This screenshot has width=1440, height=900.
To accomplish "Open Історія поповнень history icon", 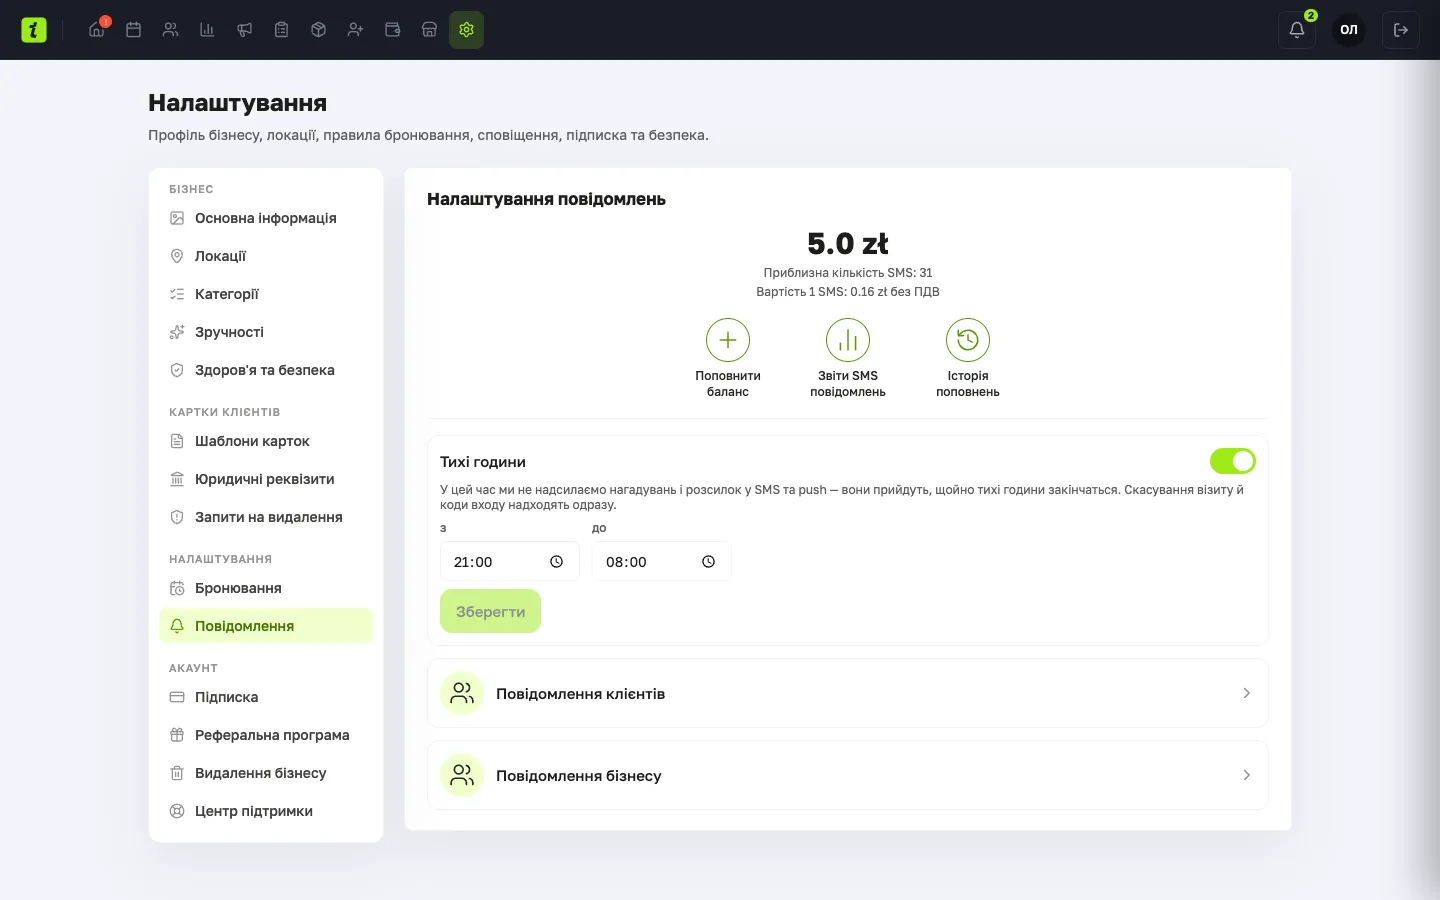I will click(968, 340).
